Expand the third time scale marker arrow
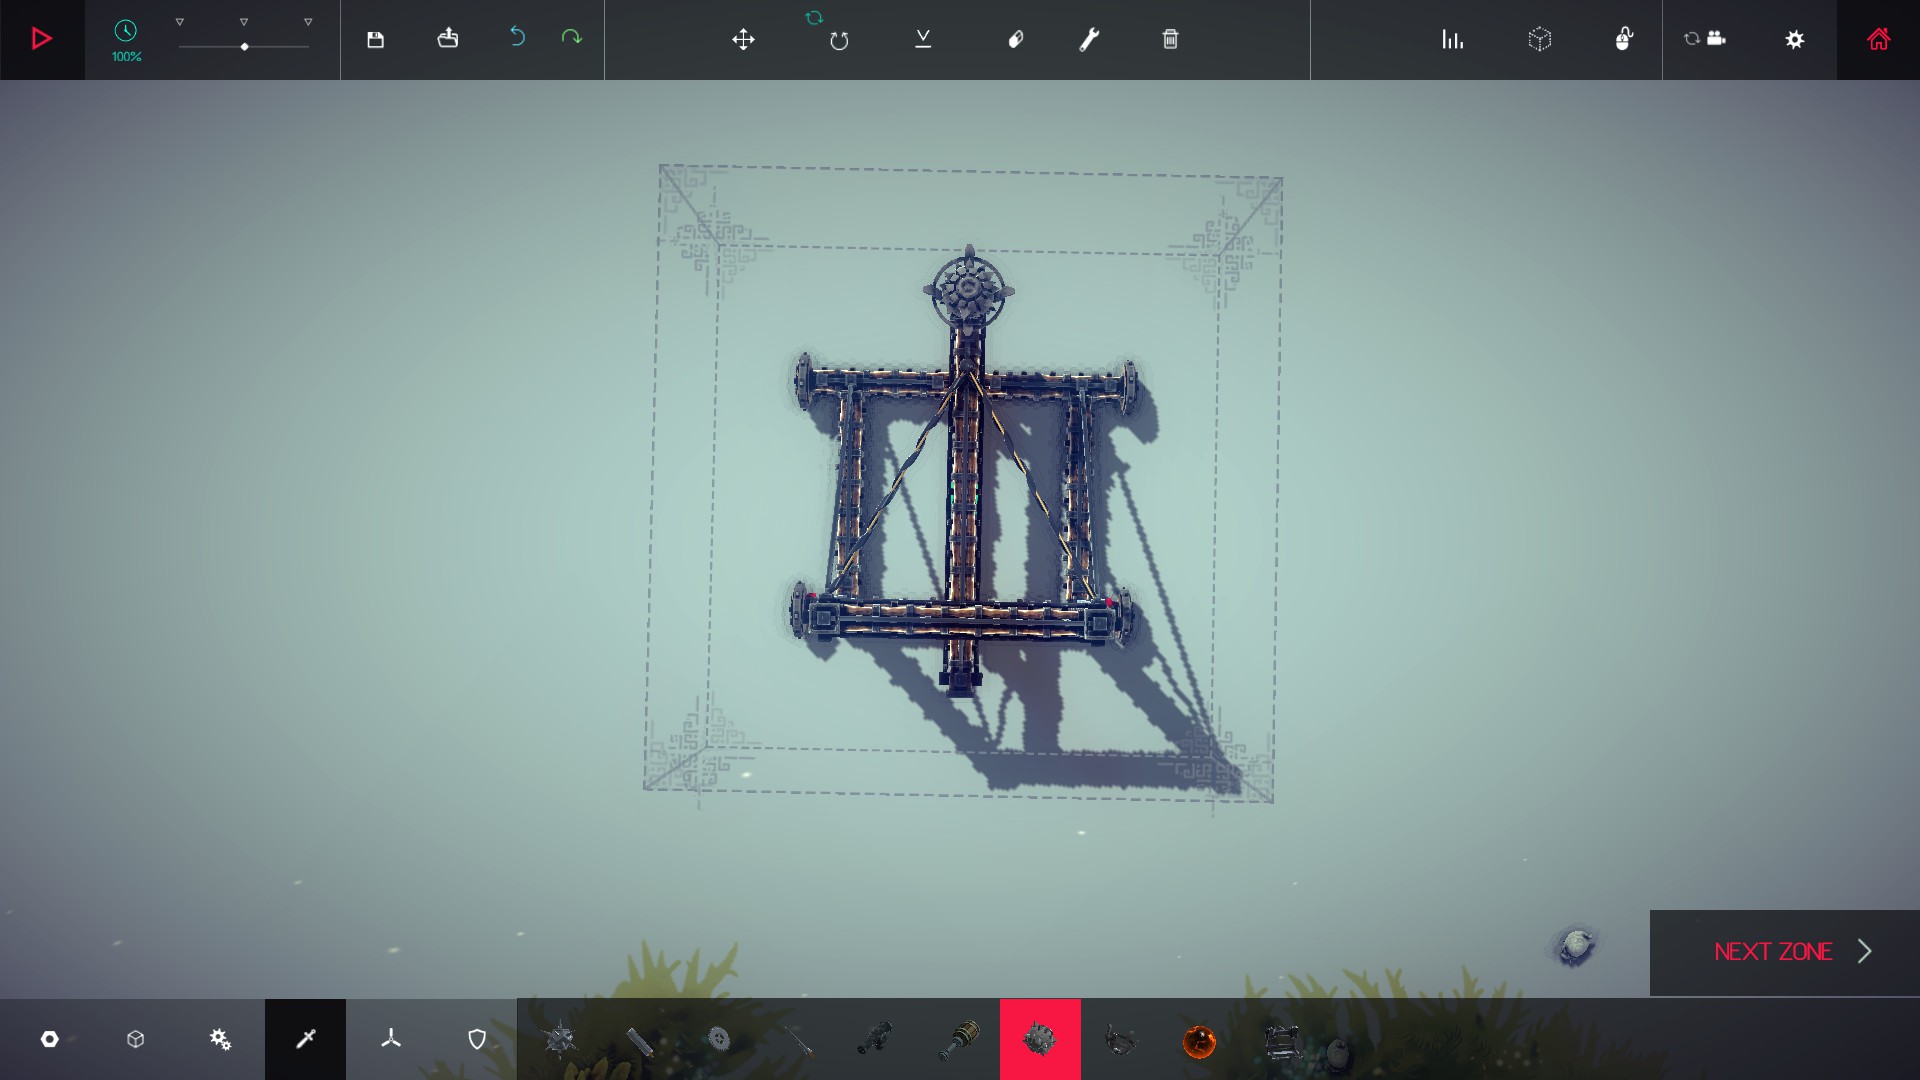Screen dimensions: 1920x1080 point(308,22)
